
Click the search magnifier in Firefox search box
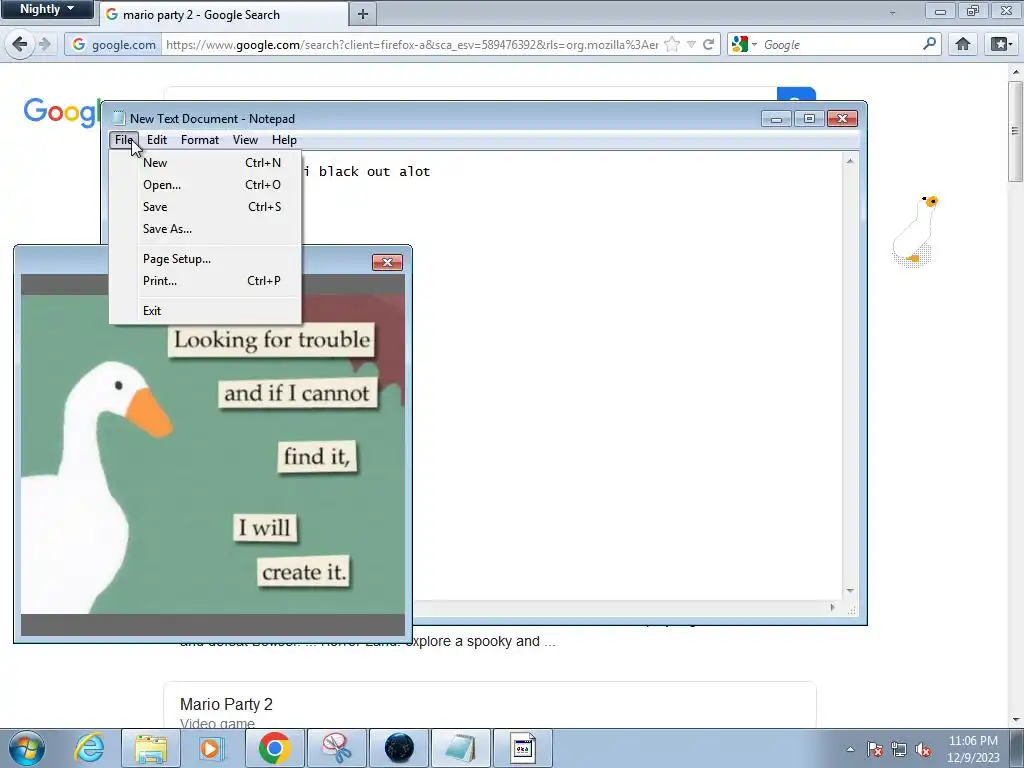[x=929, y=44]
